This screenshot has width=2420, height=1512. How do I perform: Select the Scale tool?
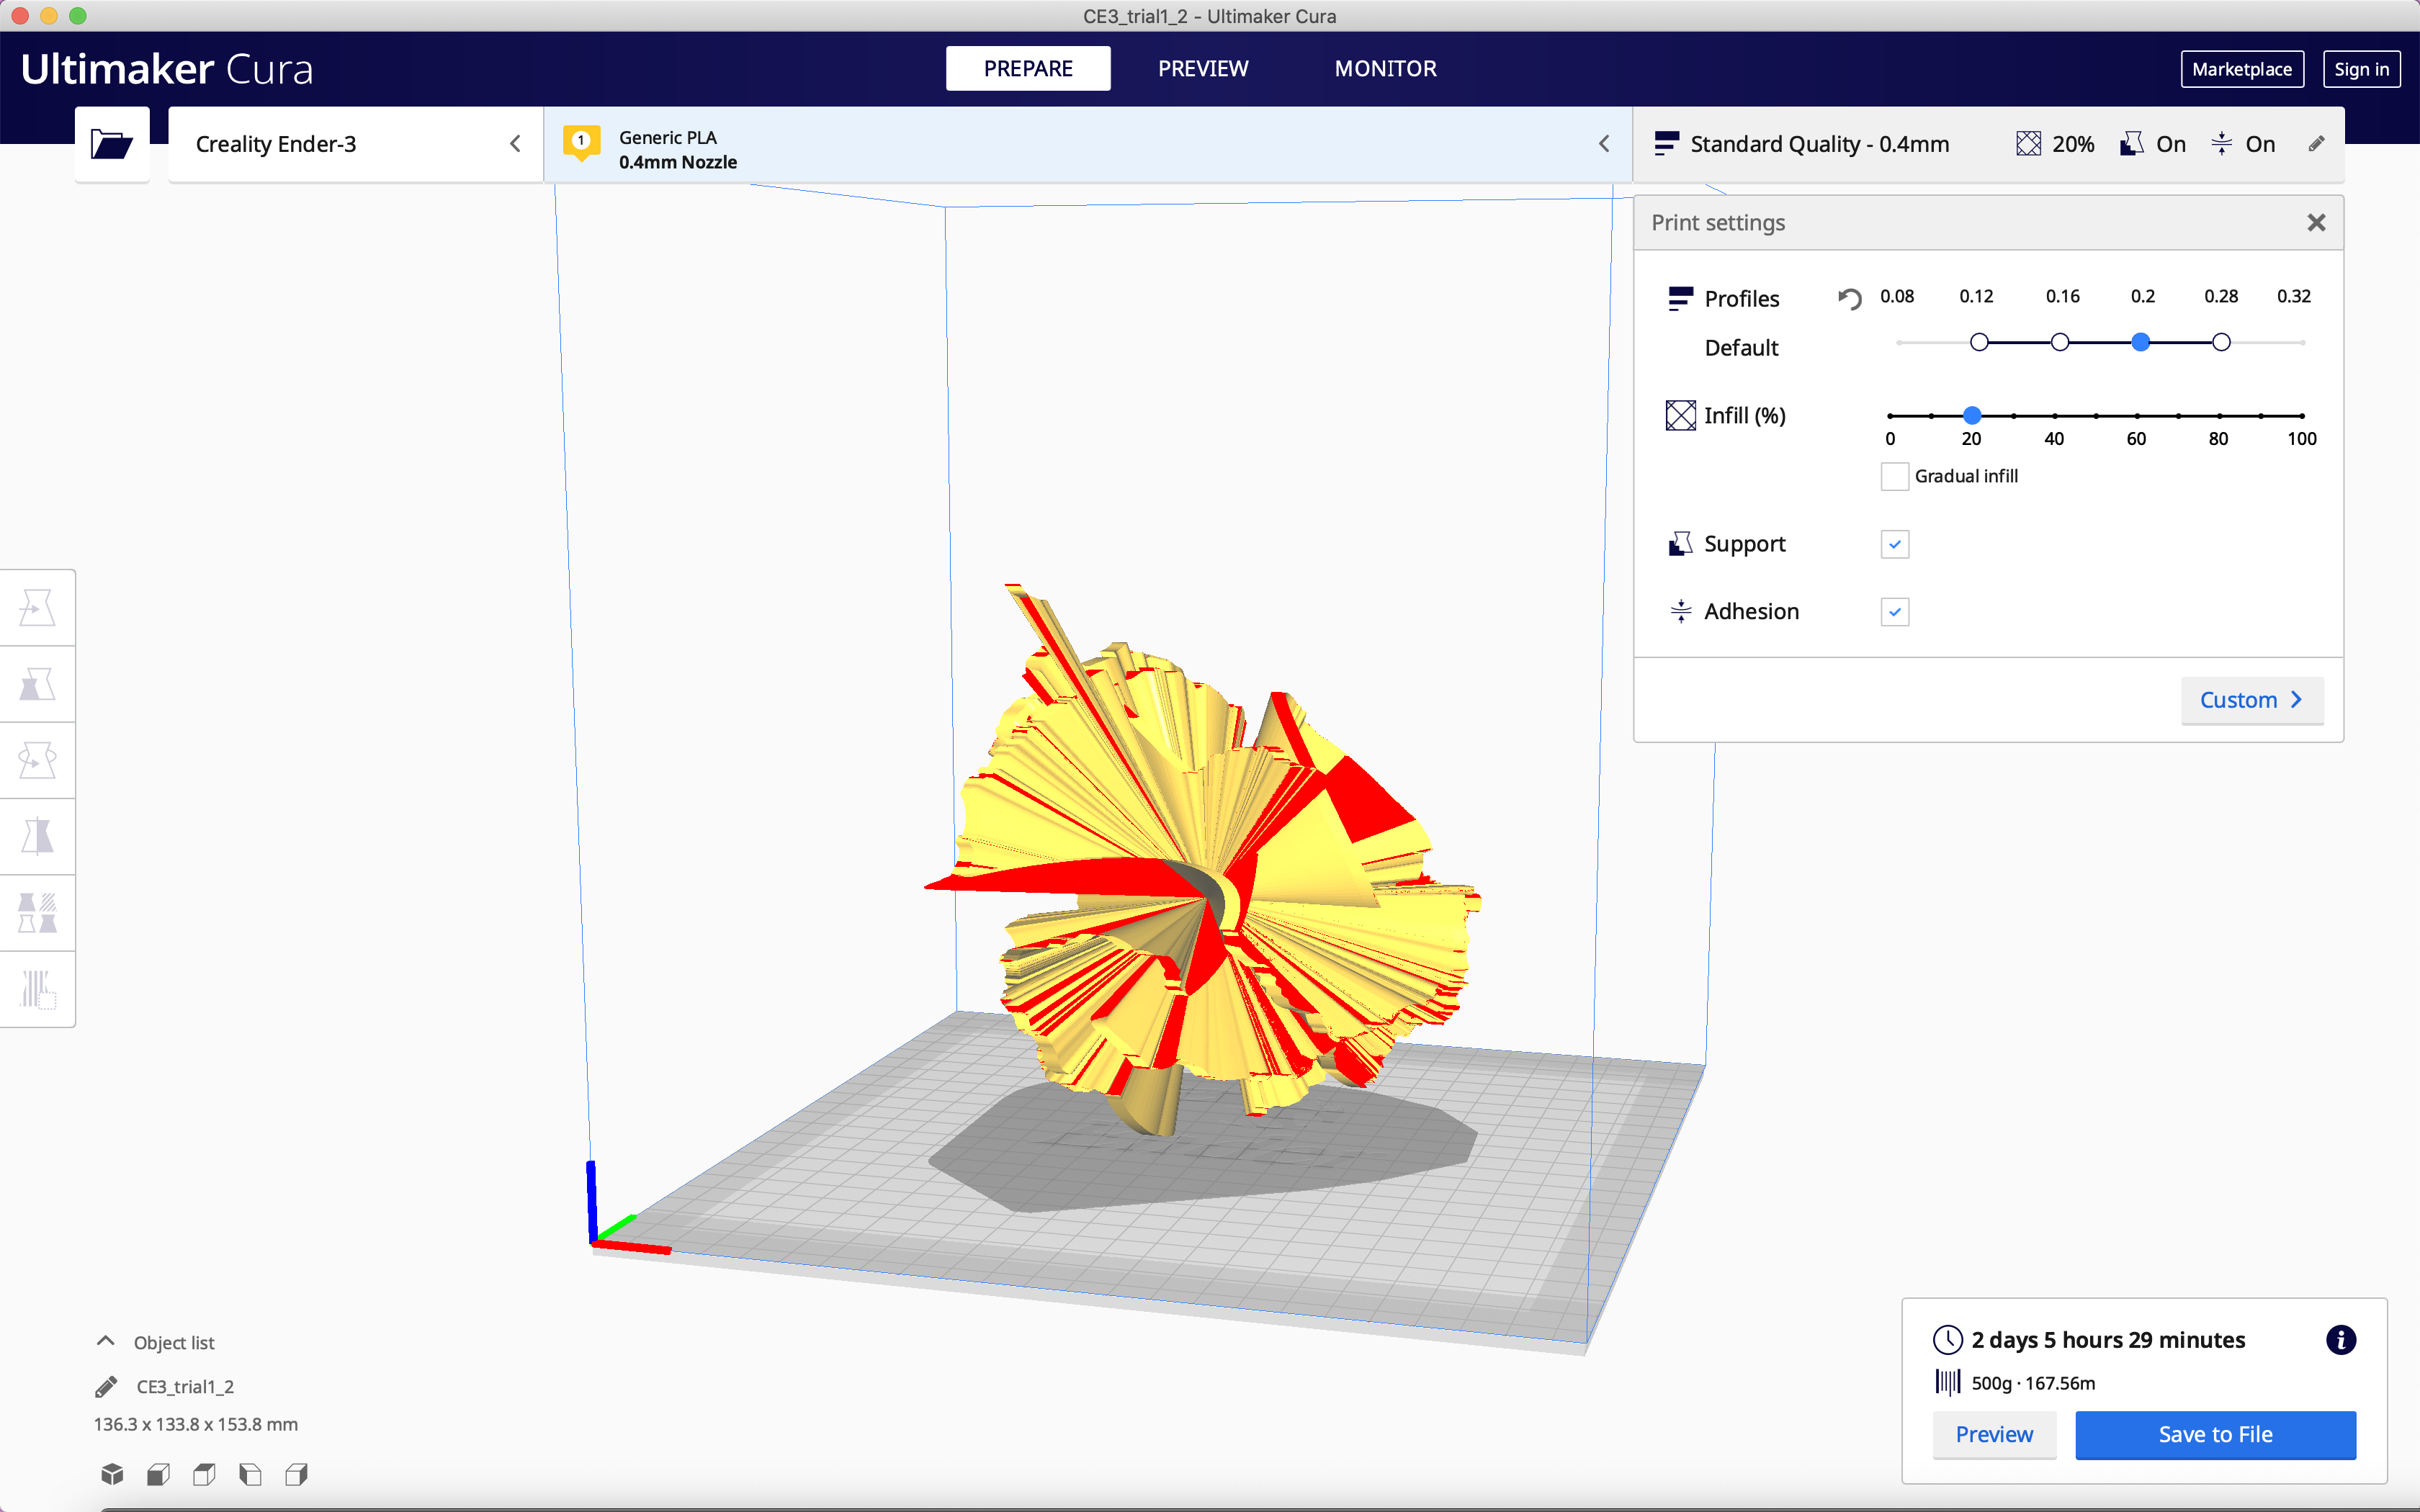(x=37, y=685)
